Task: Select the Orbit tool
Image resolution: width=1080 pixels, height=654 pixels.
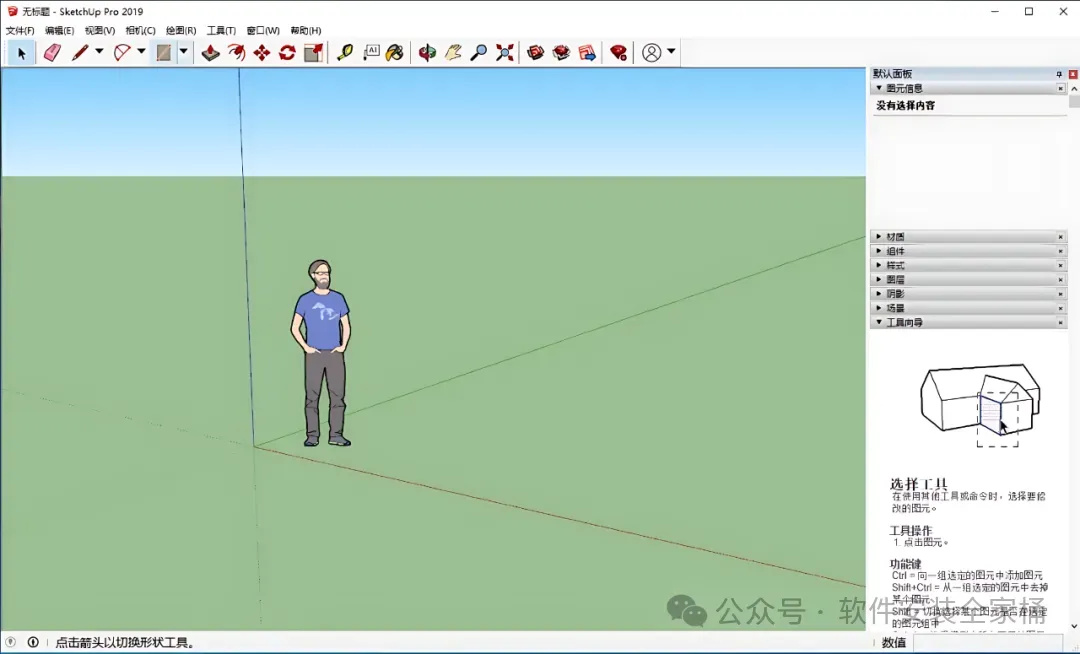Action: [427, 53]
